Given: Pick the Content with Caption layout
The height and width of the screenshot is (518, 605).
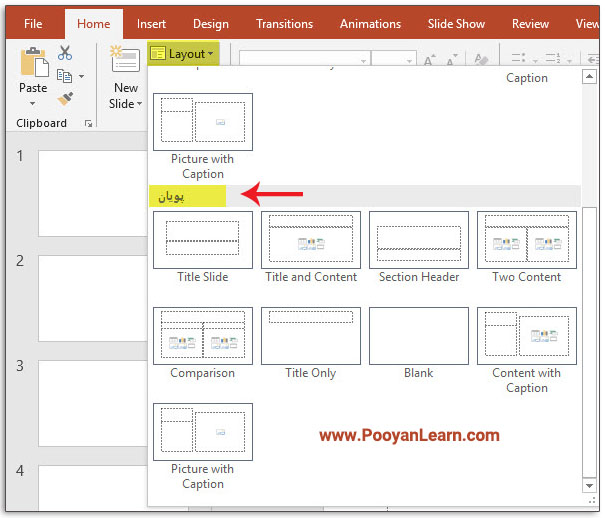Looking at the screenshot, I should pos(527,351).
